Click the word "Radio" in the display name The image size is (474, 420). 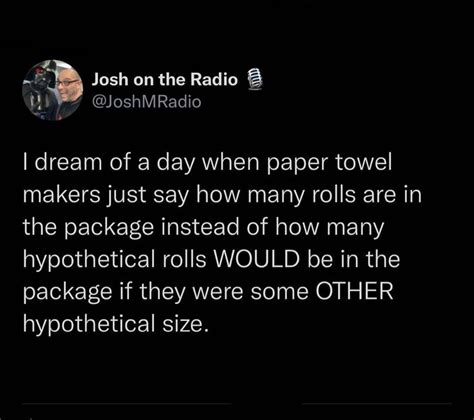(214, 79)
